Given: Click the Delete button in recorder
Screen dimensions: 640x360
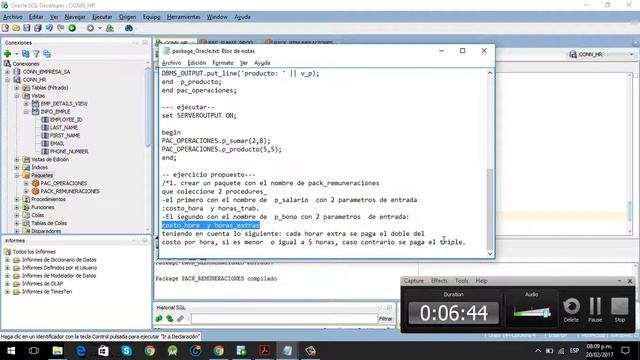Looking at the screenshot, I should click(571, 310).
